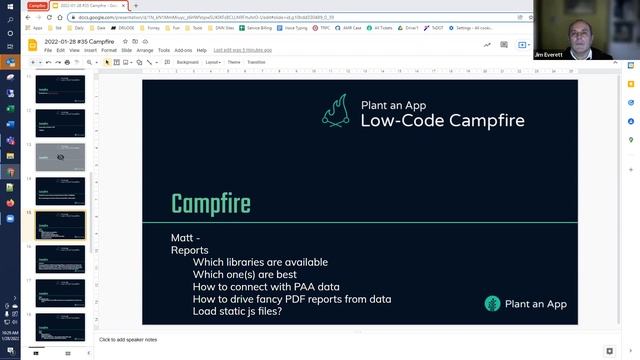Open the Voice Typing bookmark
The height and width of the screenshot is (360, 640).
coord(292,28)
